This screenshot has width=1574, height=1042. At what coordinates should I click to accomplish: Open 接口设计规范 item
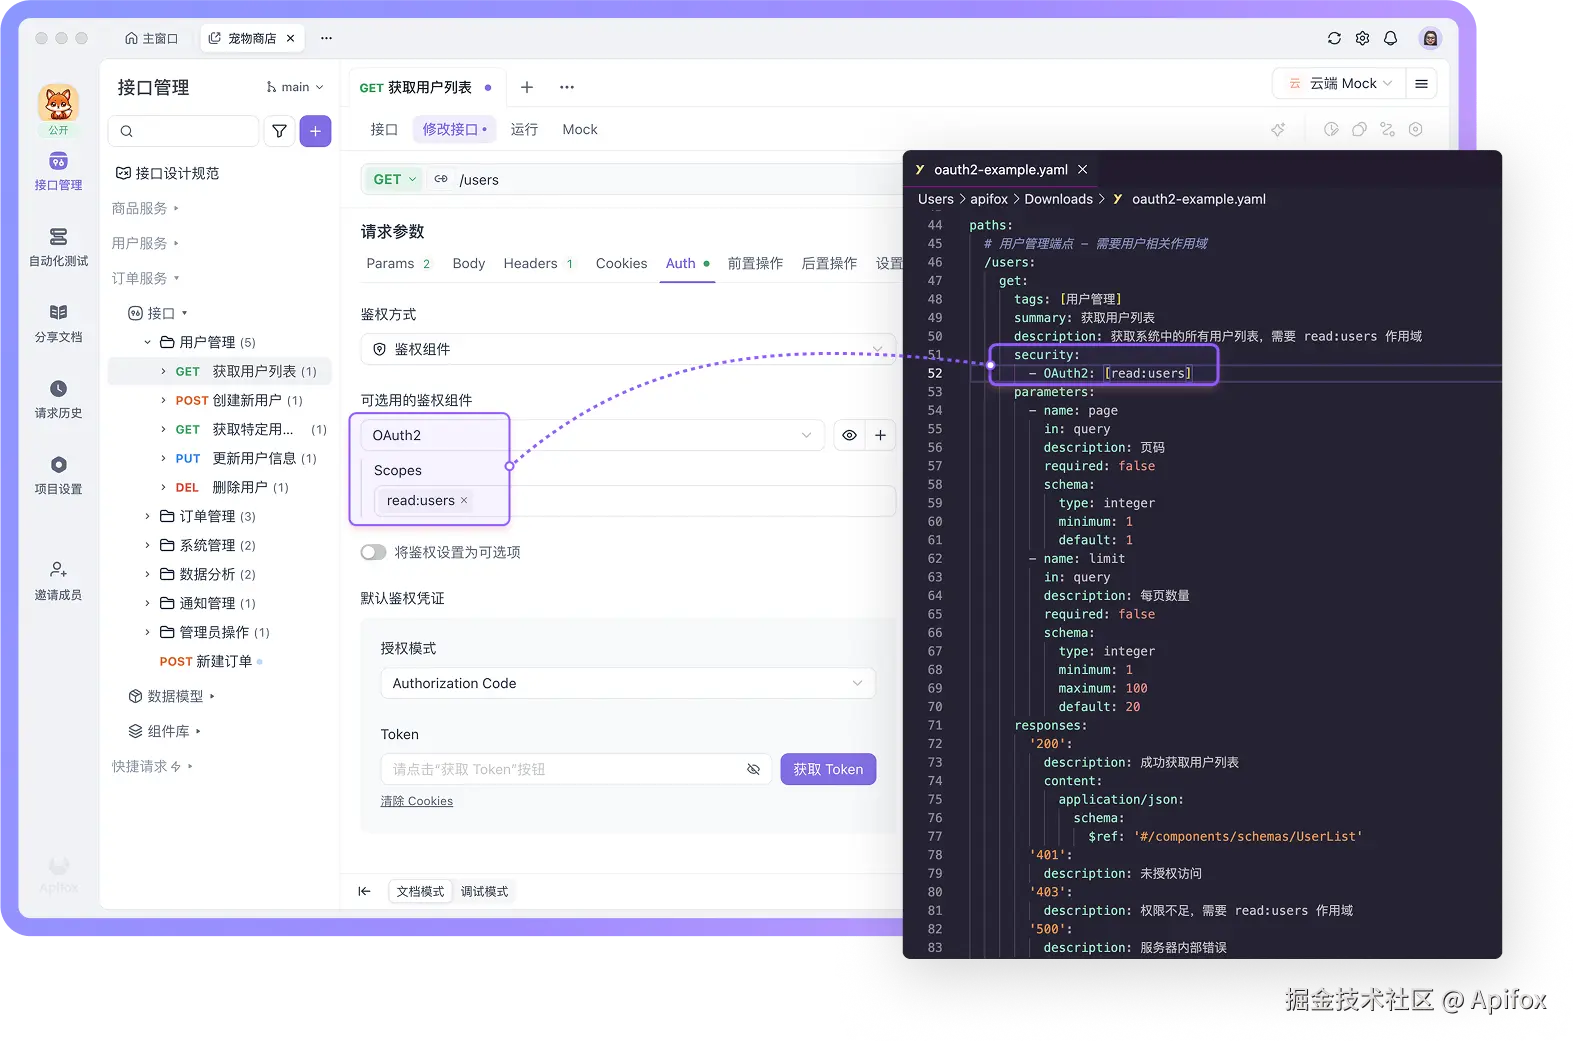167,173
